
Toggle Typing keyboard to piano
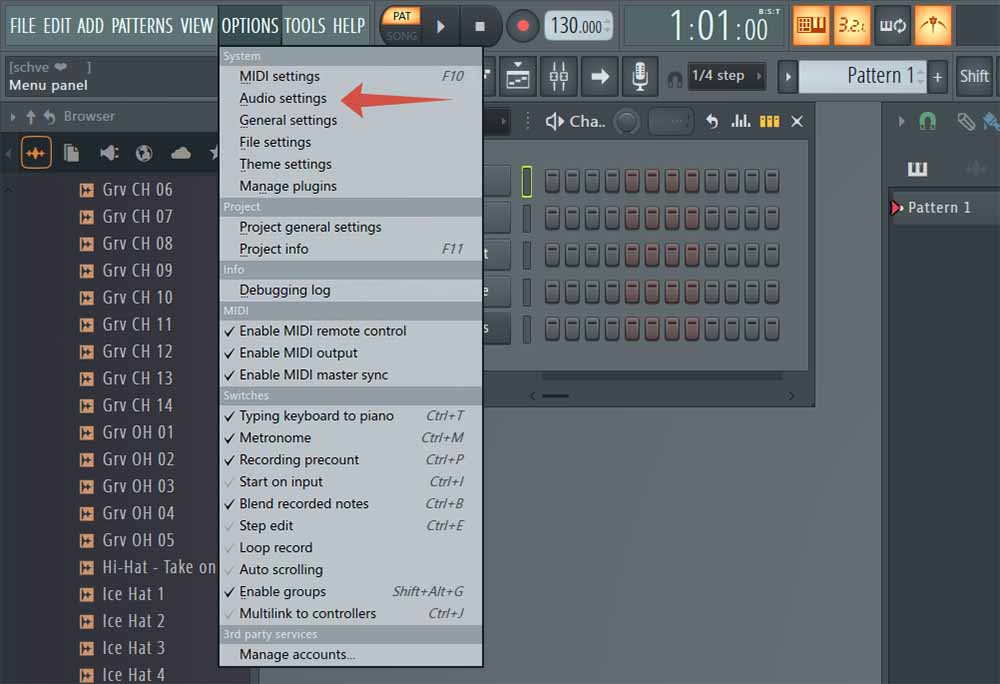point(316,416)
